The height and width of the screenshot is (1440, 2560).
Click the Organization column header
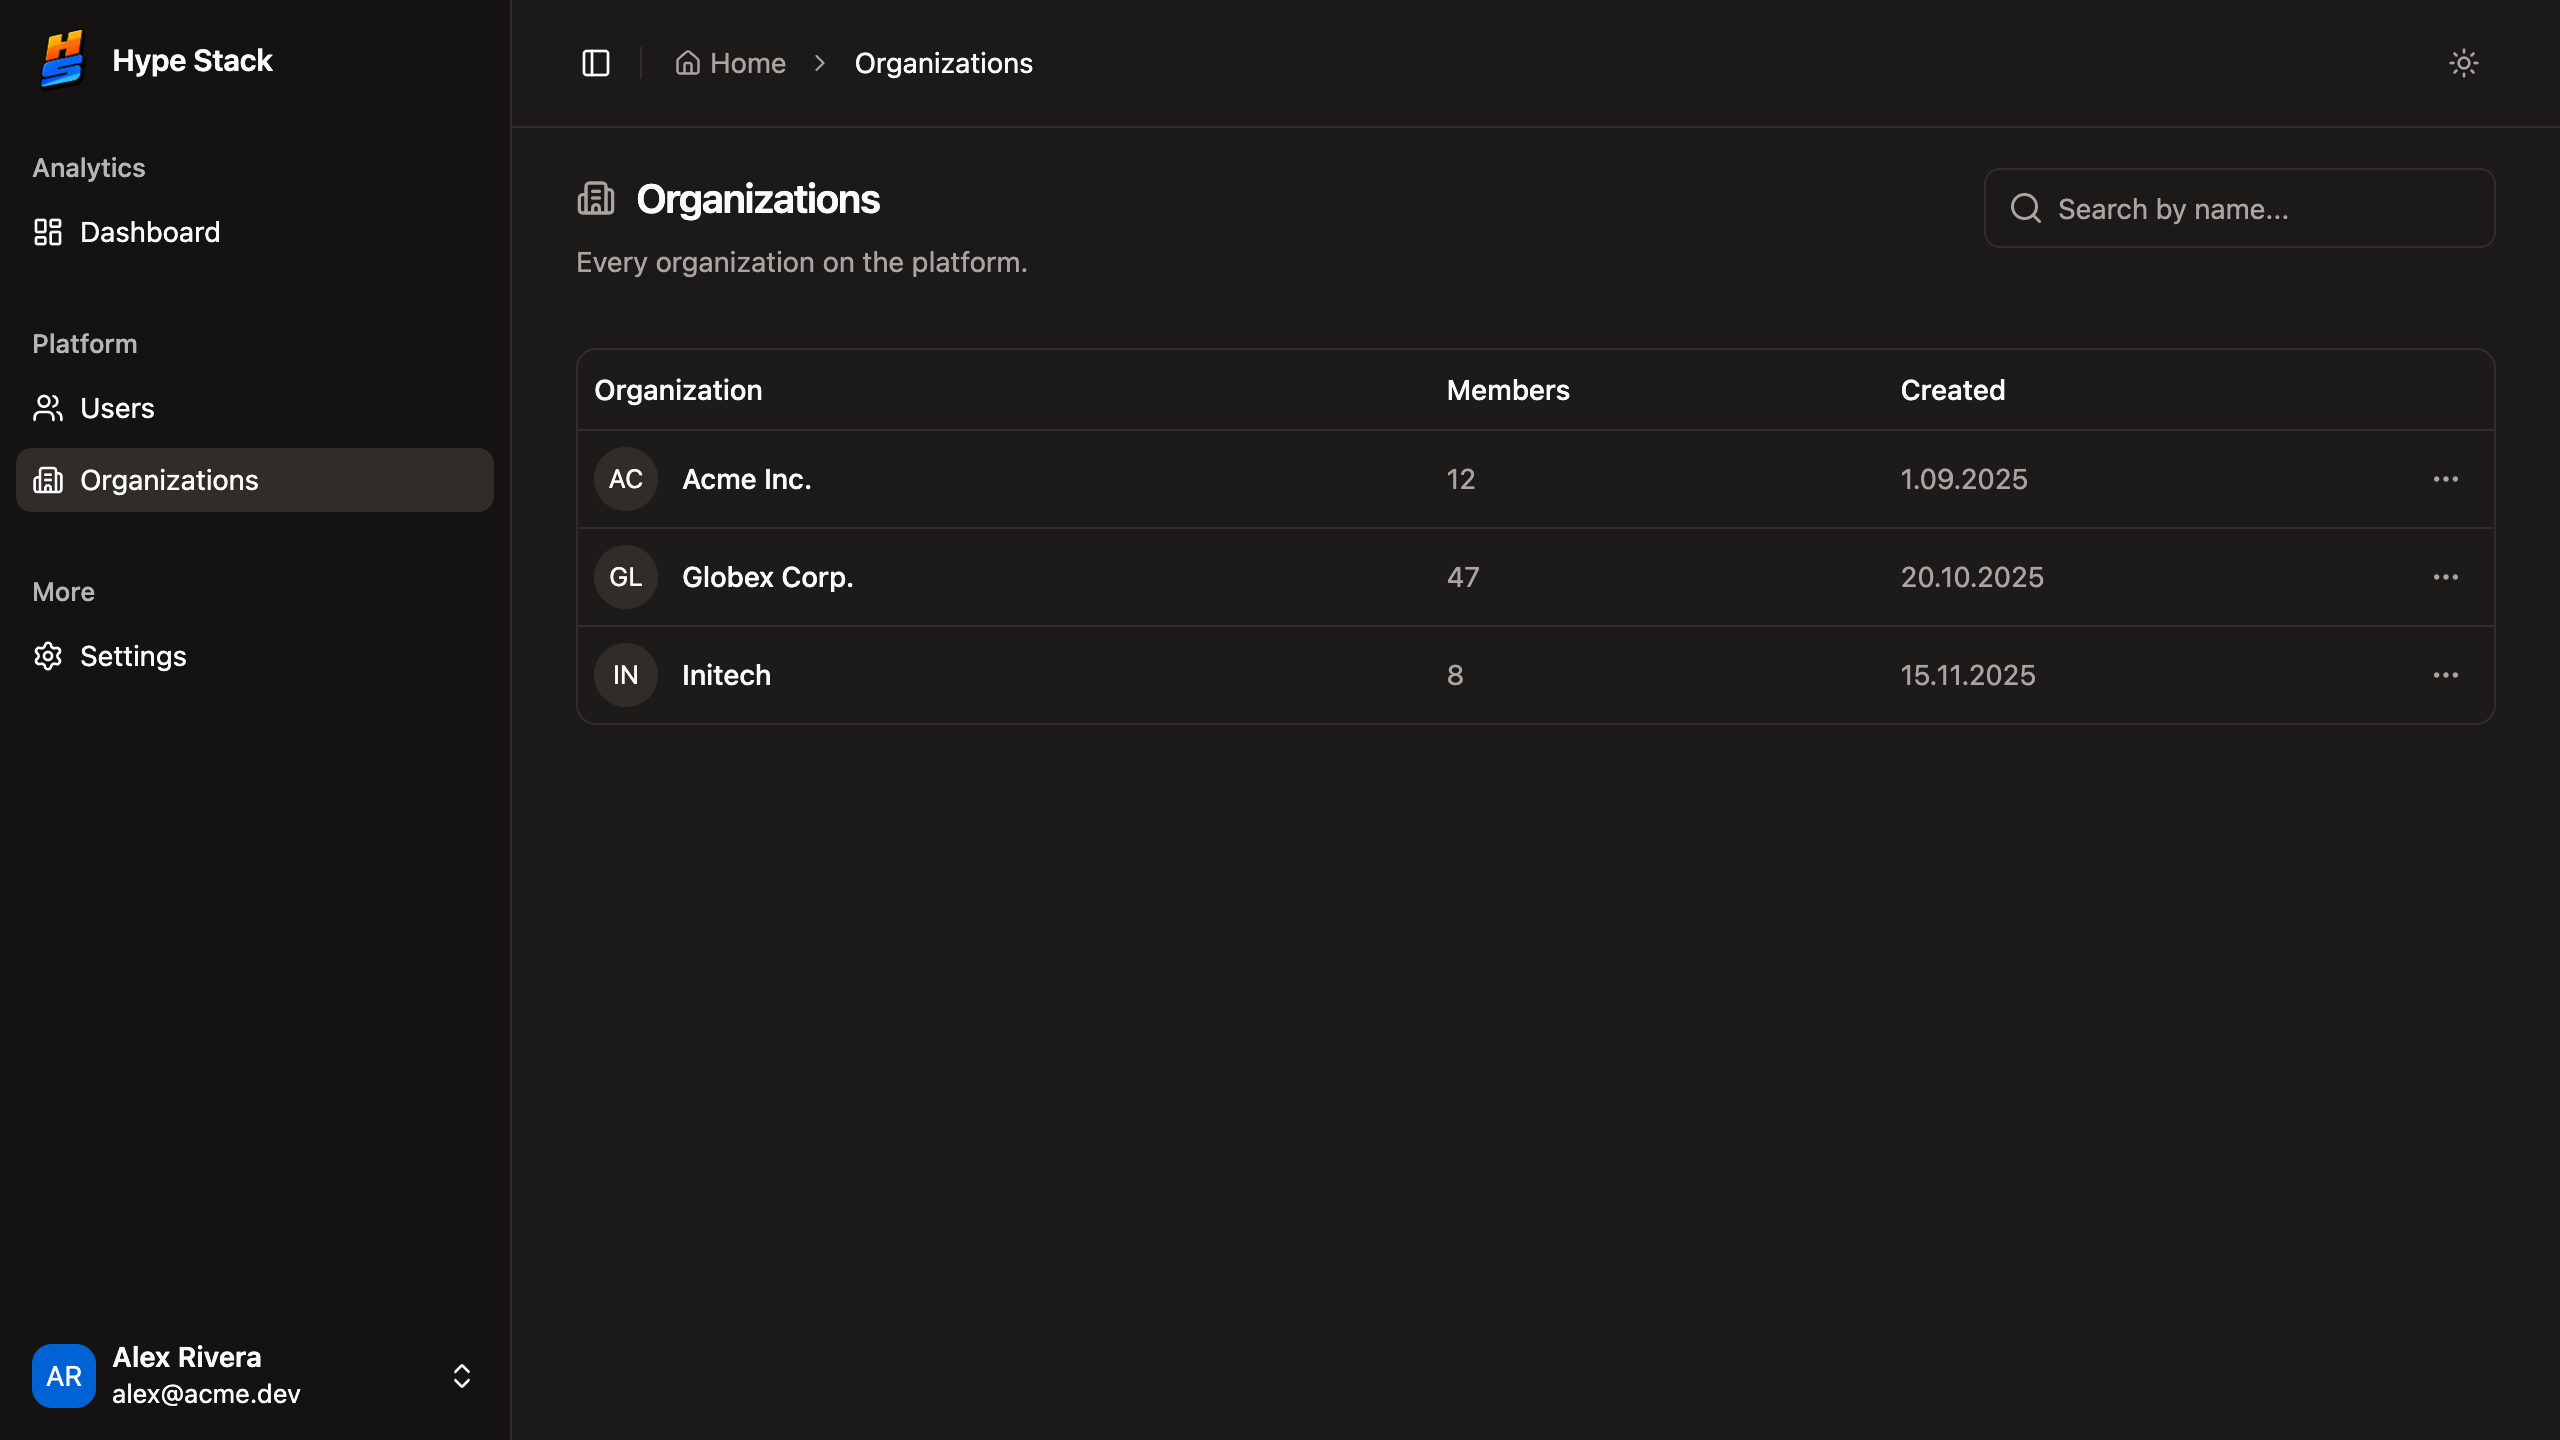coord(678,390)
